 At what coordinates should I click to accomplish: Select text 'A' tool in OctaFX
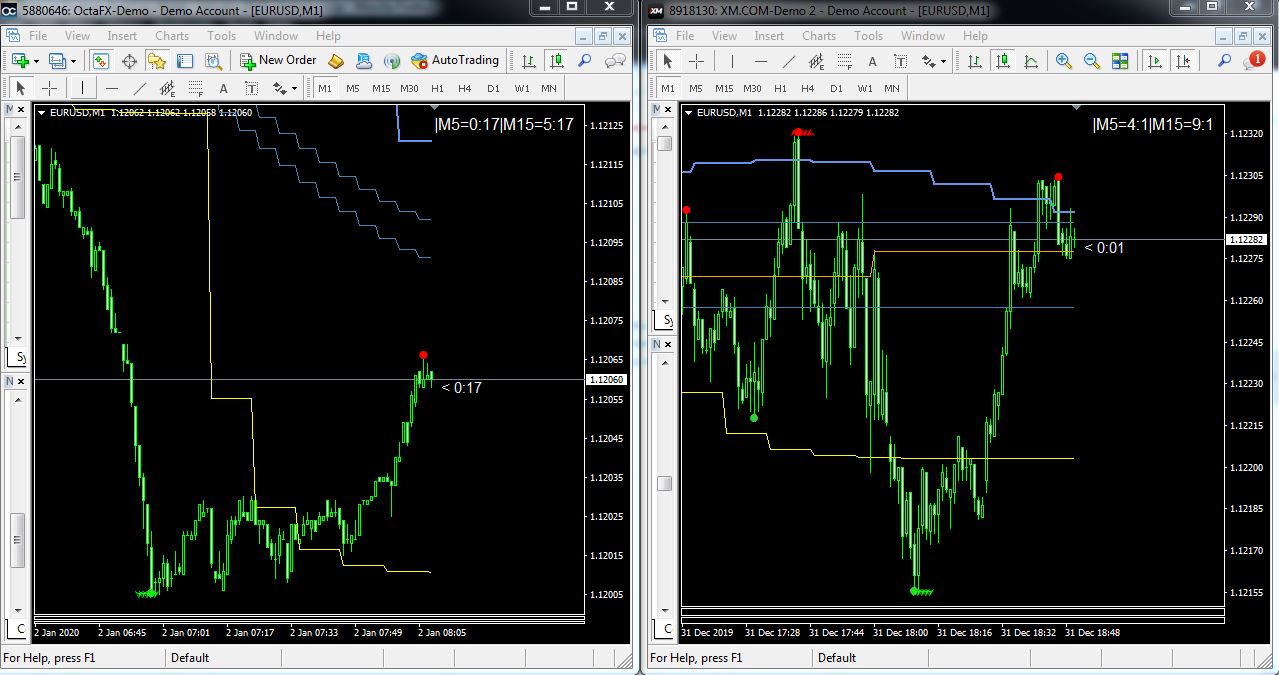(224, 88)
